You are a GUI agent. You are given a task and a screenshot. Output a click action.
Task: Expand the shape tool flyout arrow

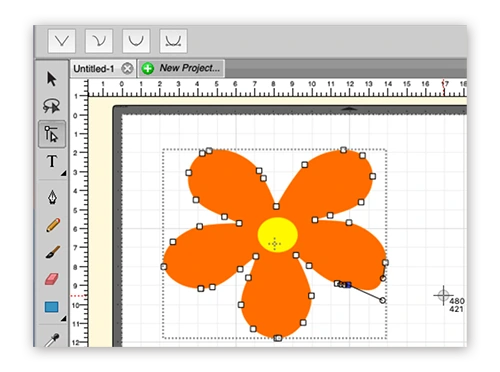click(63, 319)
